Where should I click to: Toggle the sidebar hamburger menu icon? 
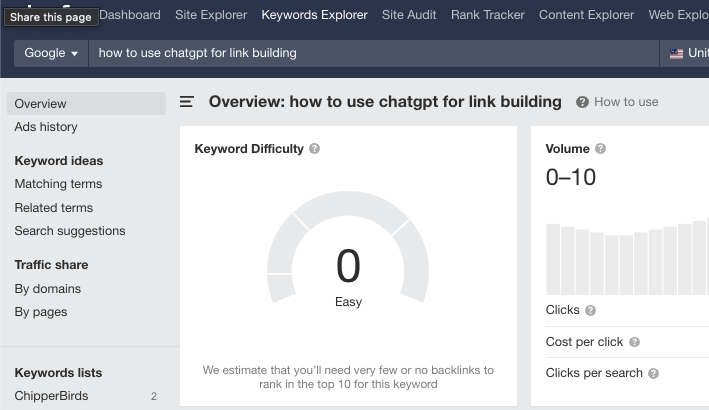187,102
